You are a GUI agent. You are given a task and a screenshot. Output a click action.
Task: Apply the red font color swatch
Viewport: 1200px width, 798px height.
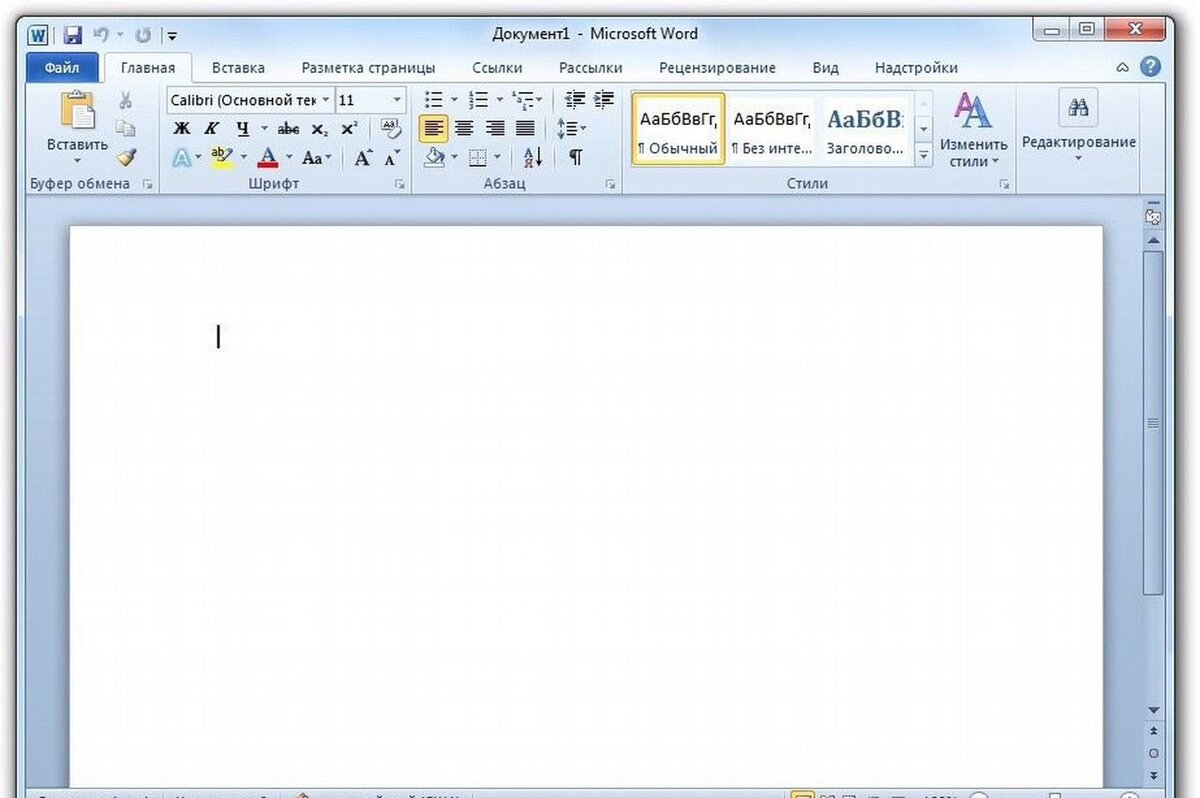coord(268,157)
